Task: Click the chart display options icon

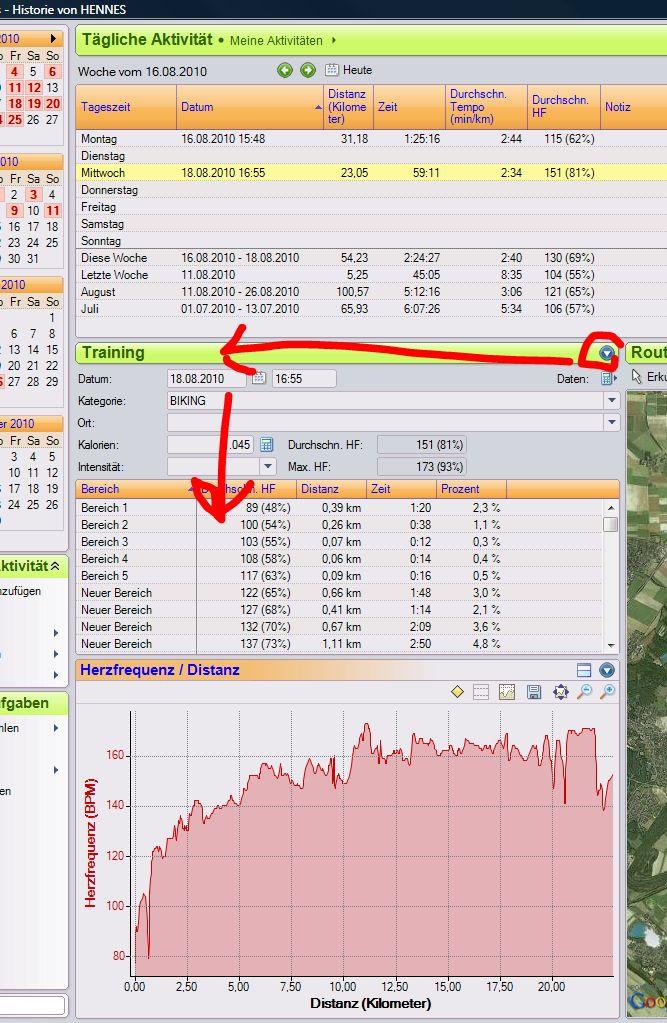Action: click(x=506, y=692)
